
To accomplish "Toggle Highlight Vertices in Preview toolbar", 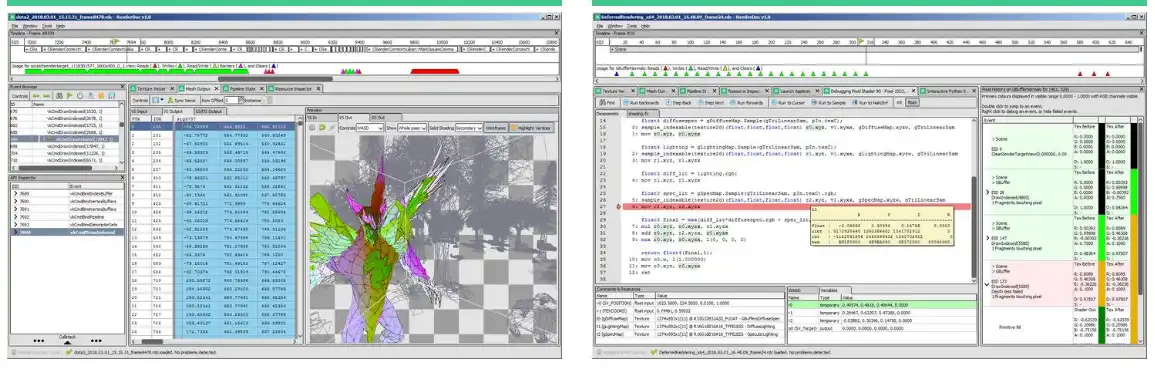I will pyautogui.click(x=531, y=128).
